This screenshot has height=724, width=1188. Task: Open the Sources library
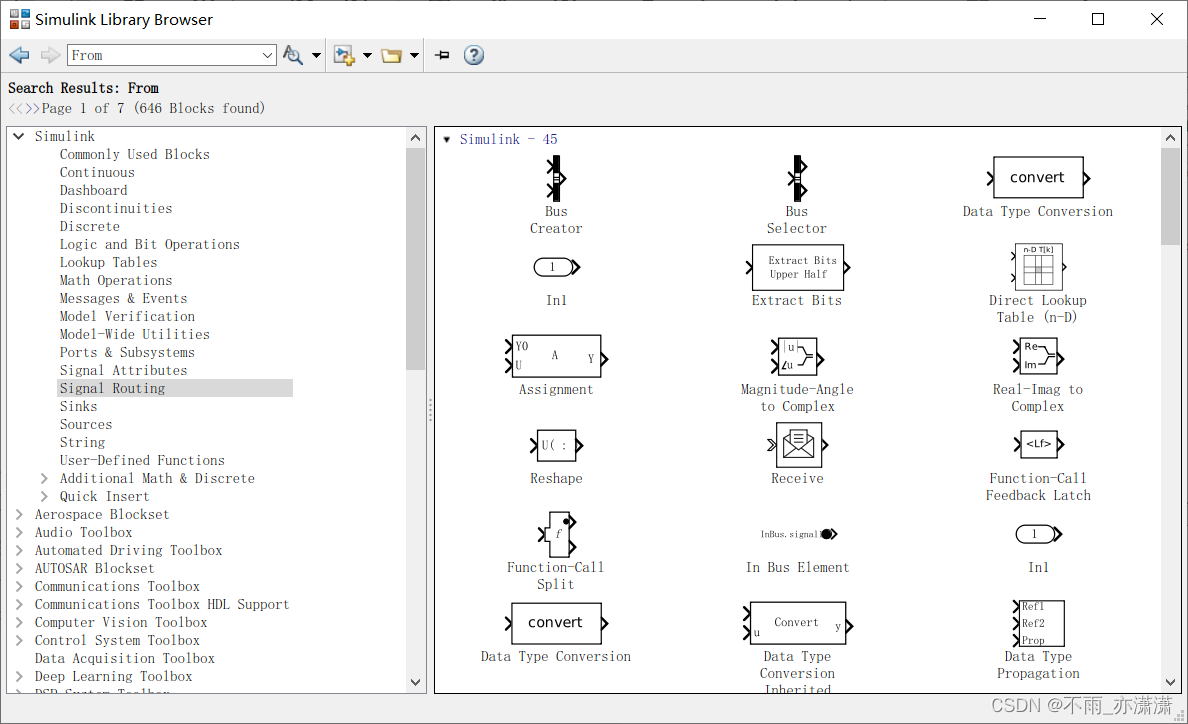pos(86,425)
